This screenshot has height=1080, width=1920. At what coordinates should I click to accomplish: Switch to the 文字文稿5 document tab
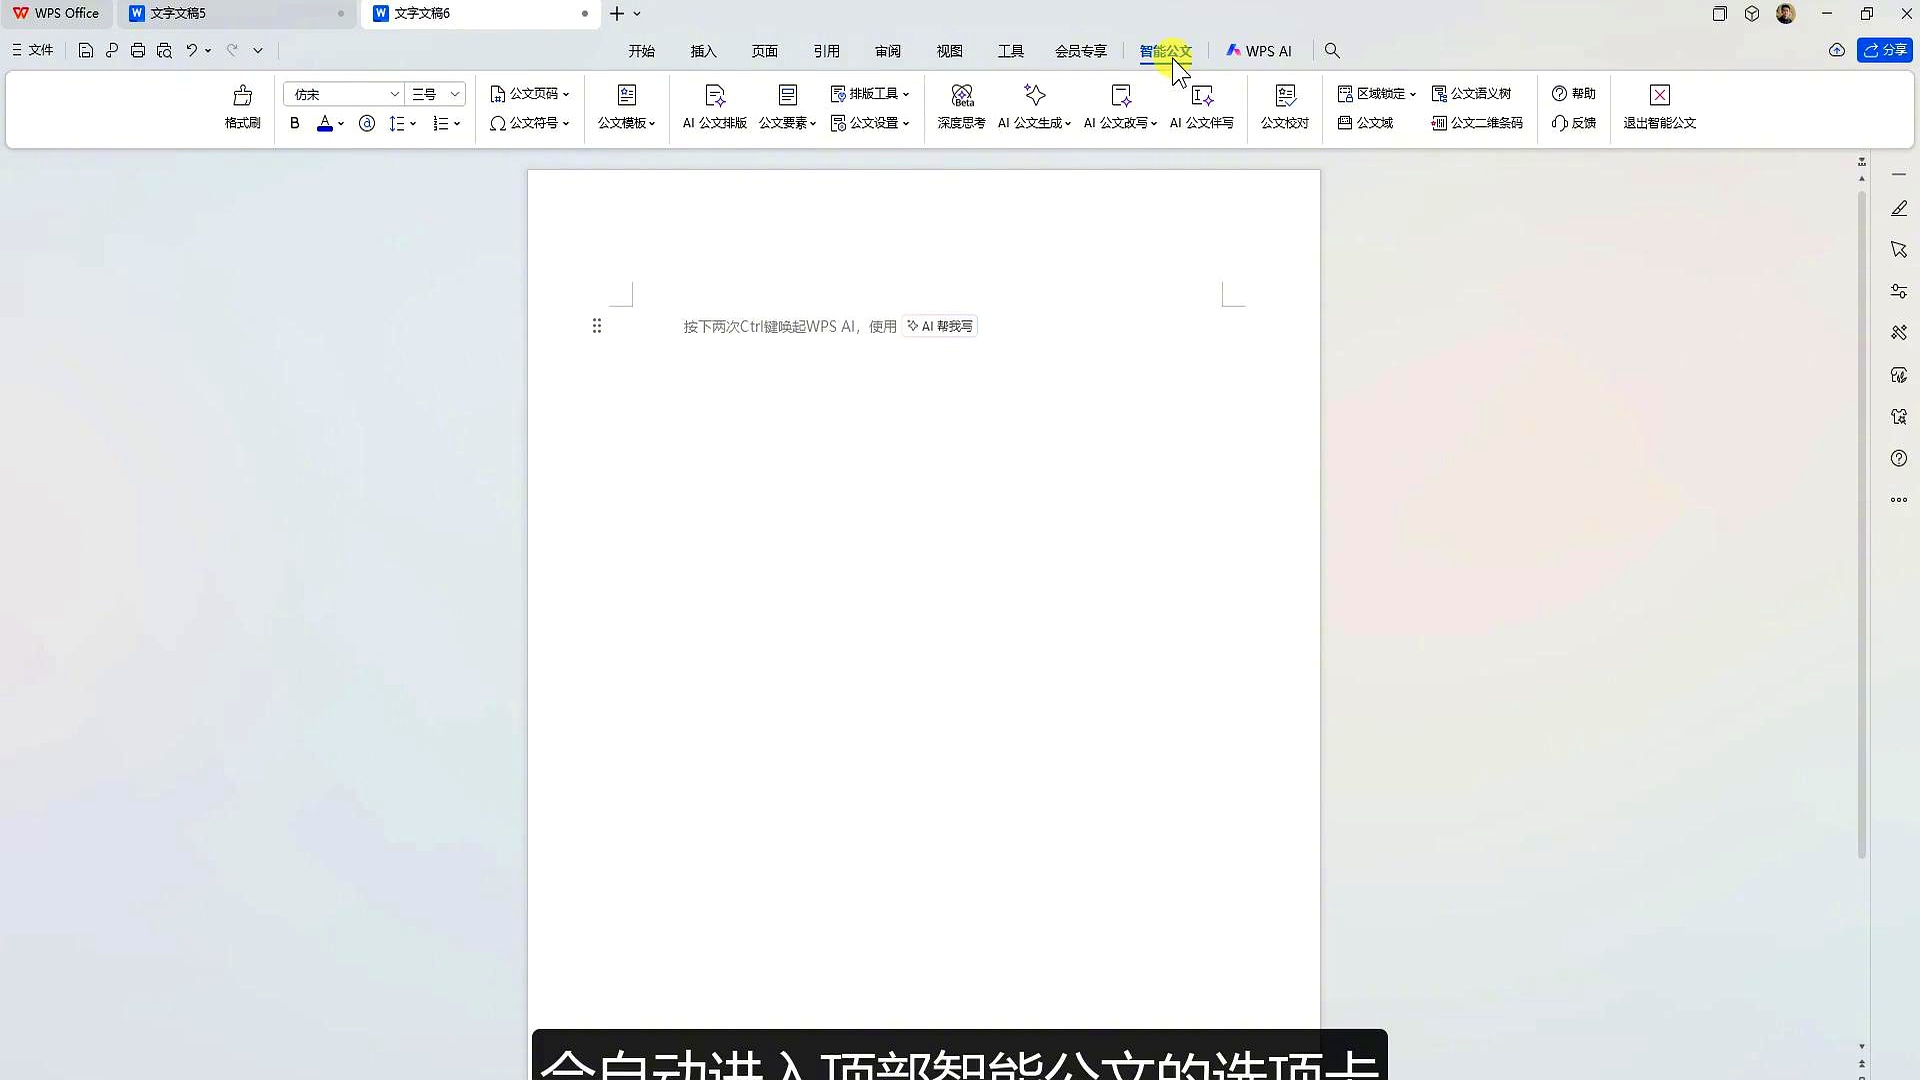click(x=237, y=13)
